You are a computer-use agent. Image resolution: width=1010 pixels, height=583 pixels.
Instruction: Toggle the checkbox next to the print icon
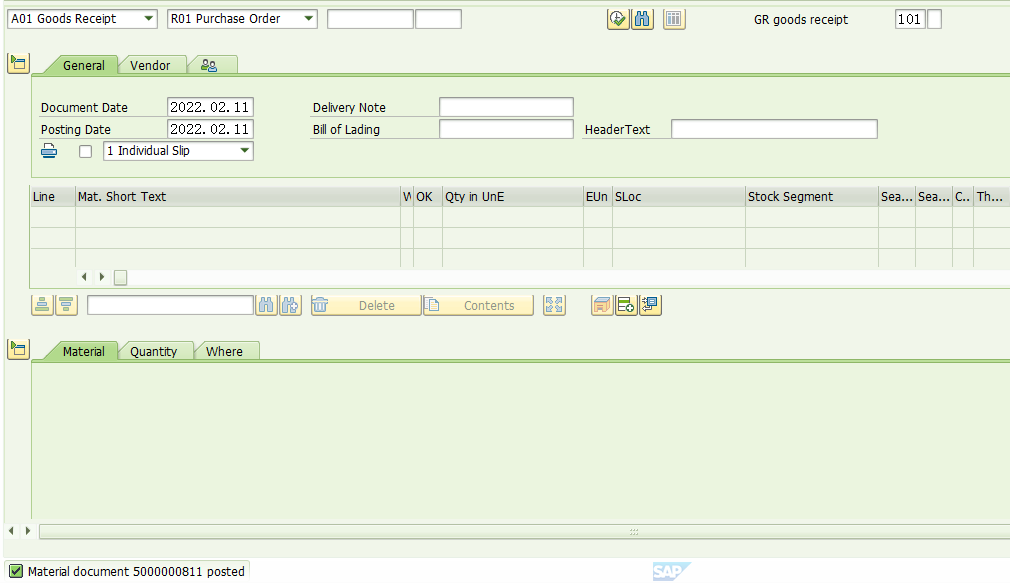coord(85,150)
